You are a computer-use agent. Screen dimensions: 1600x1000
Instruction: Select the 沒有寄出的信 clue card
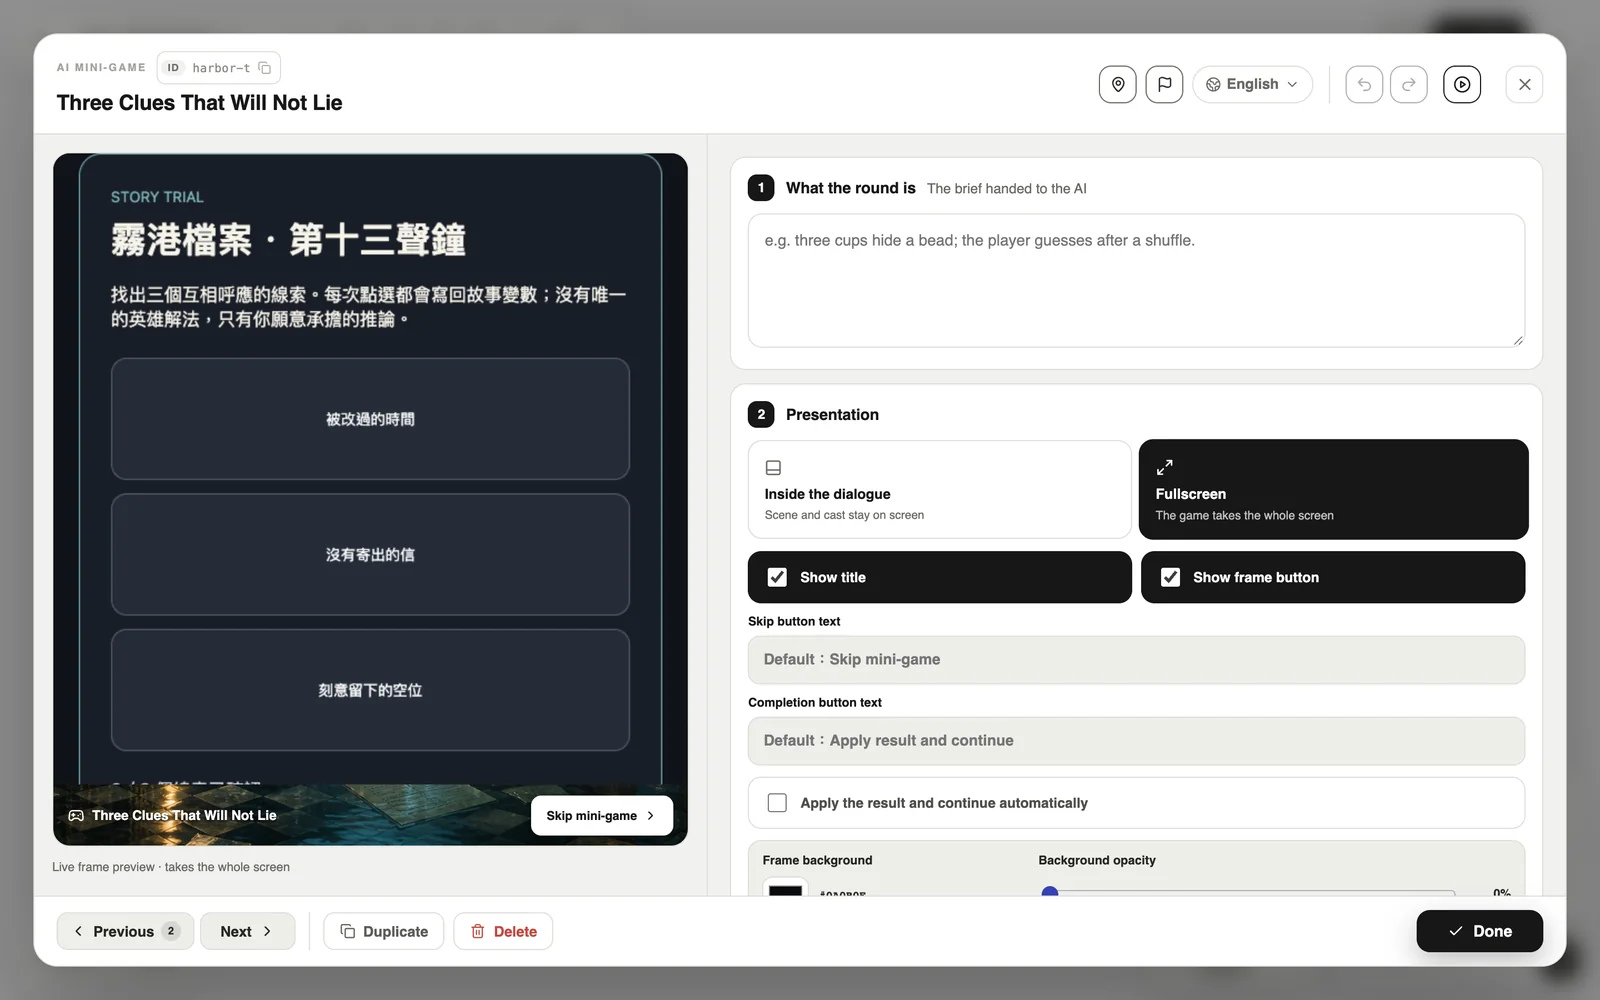point(370,555)
